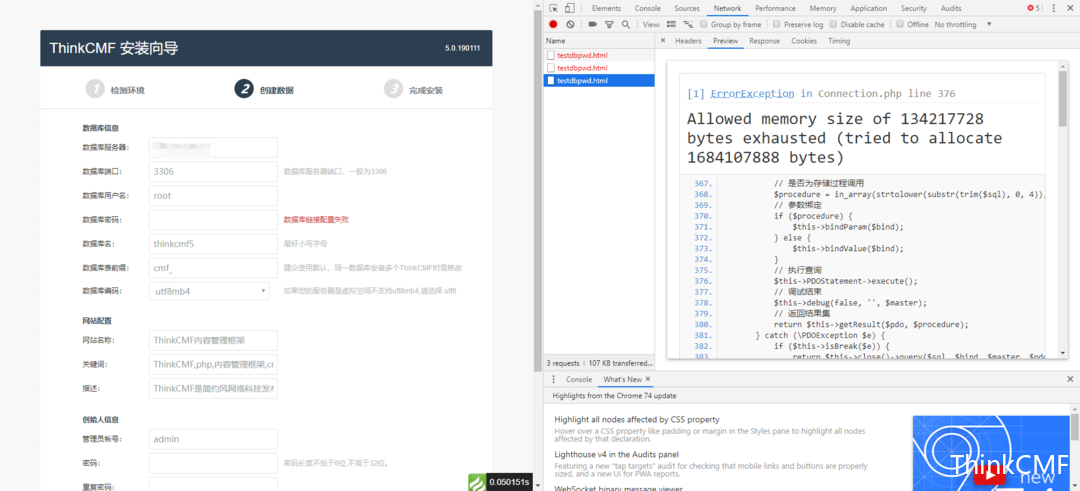Viewport: 1080px width, 491px height.
Task: Open the DevTools three-dot customize menu
Action: [1054, 8]
